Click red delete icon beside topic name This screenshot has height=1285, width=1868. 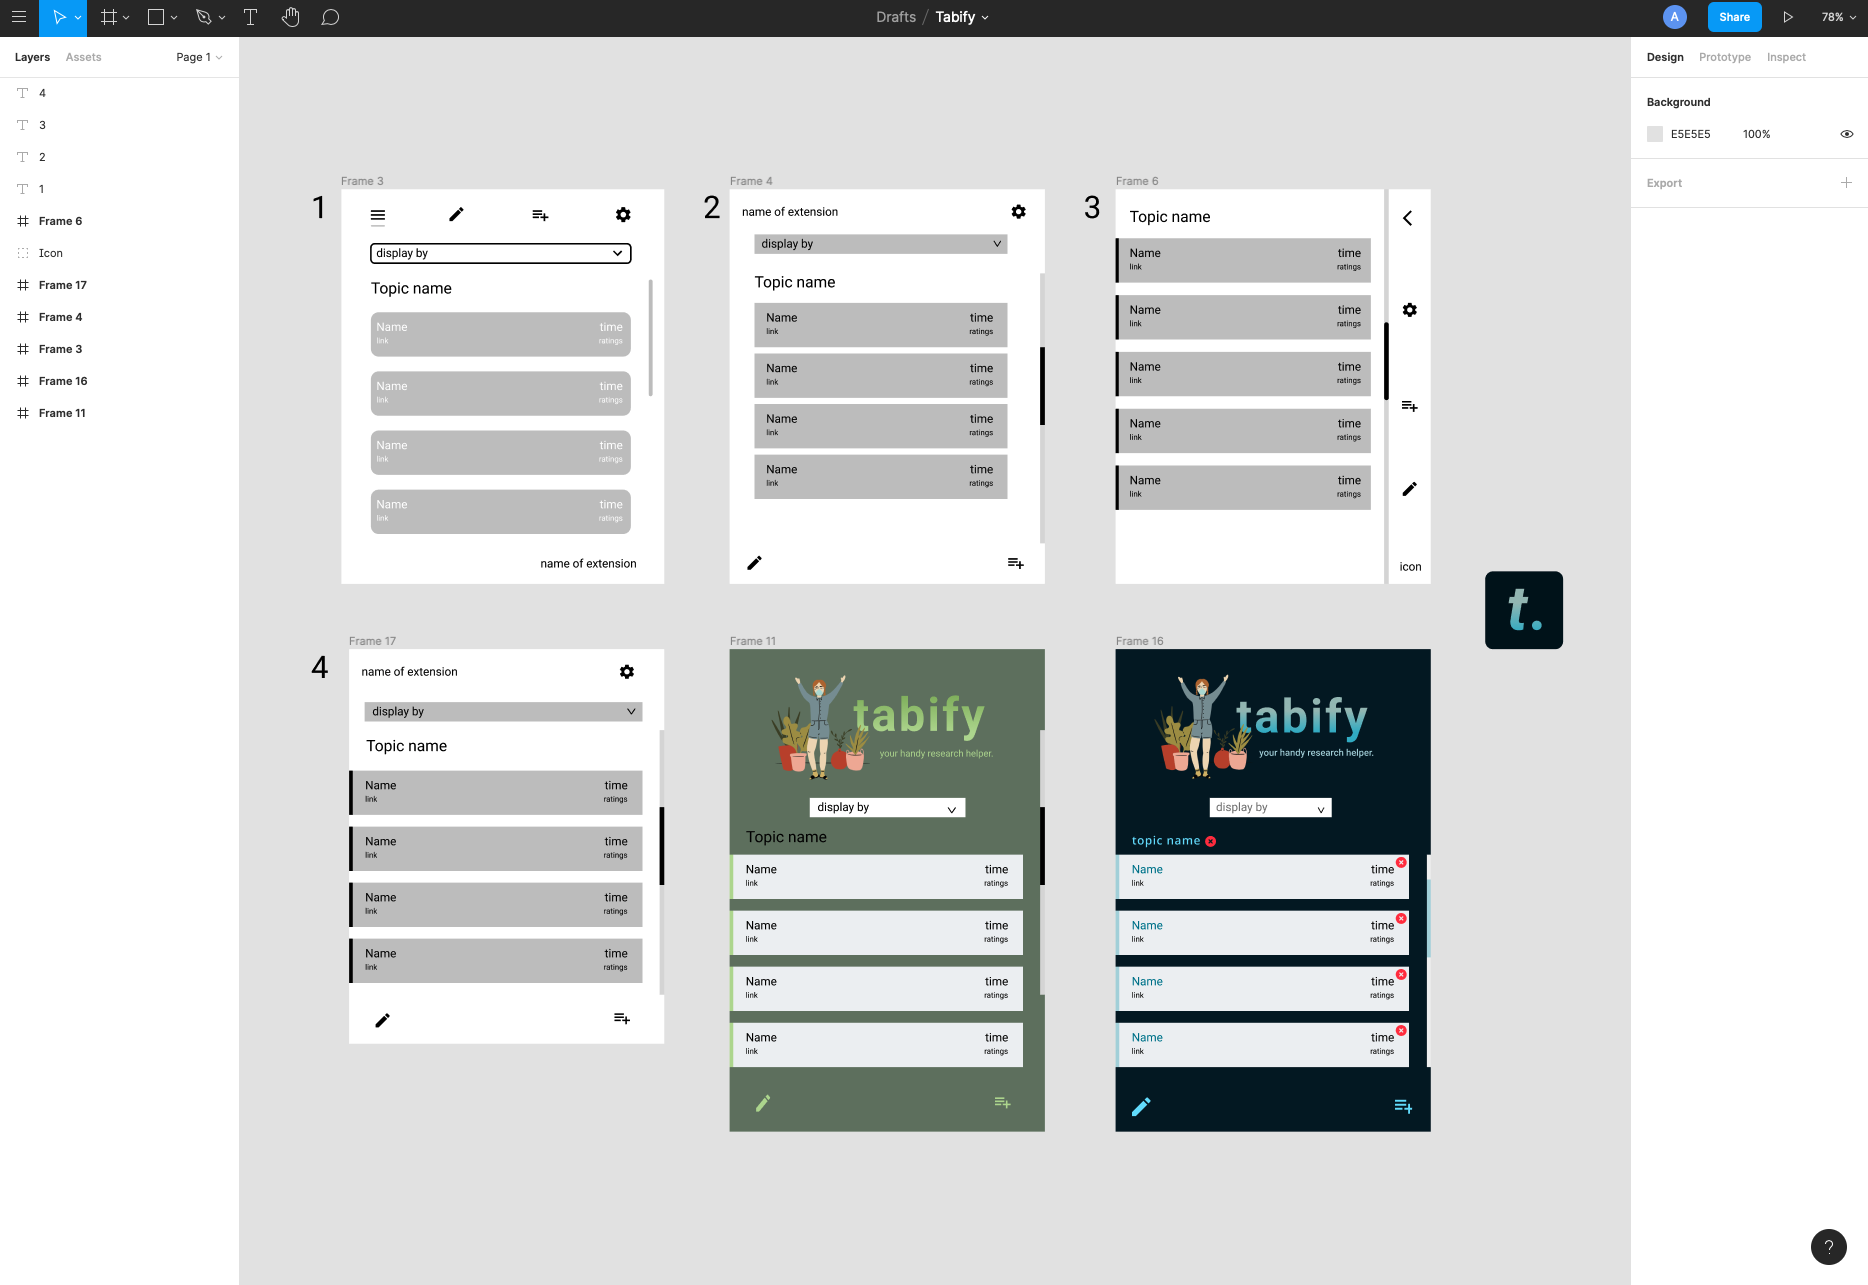tap(1211, 841)
